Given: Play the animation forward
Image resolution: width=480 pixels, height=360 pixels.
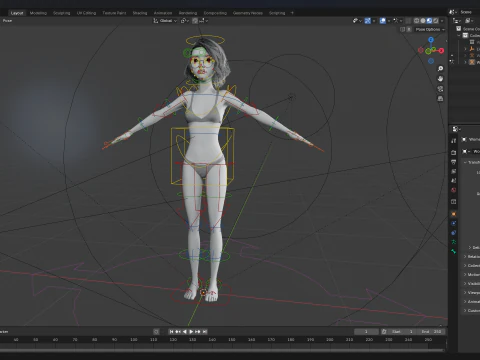Looking at the screenshot, I should 191,332.
